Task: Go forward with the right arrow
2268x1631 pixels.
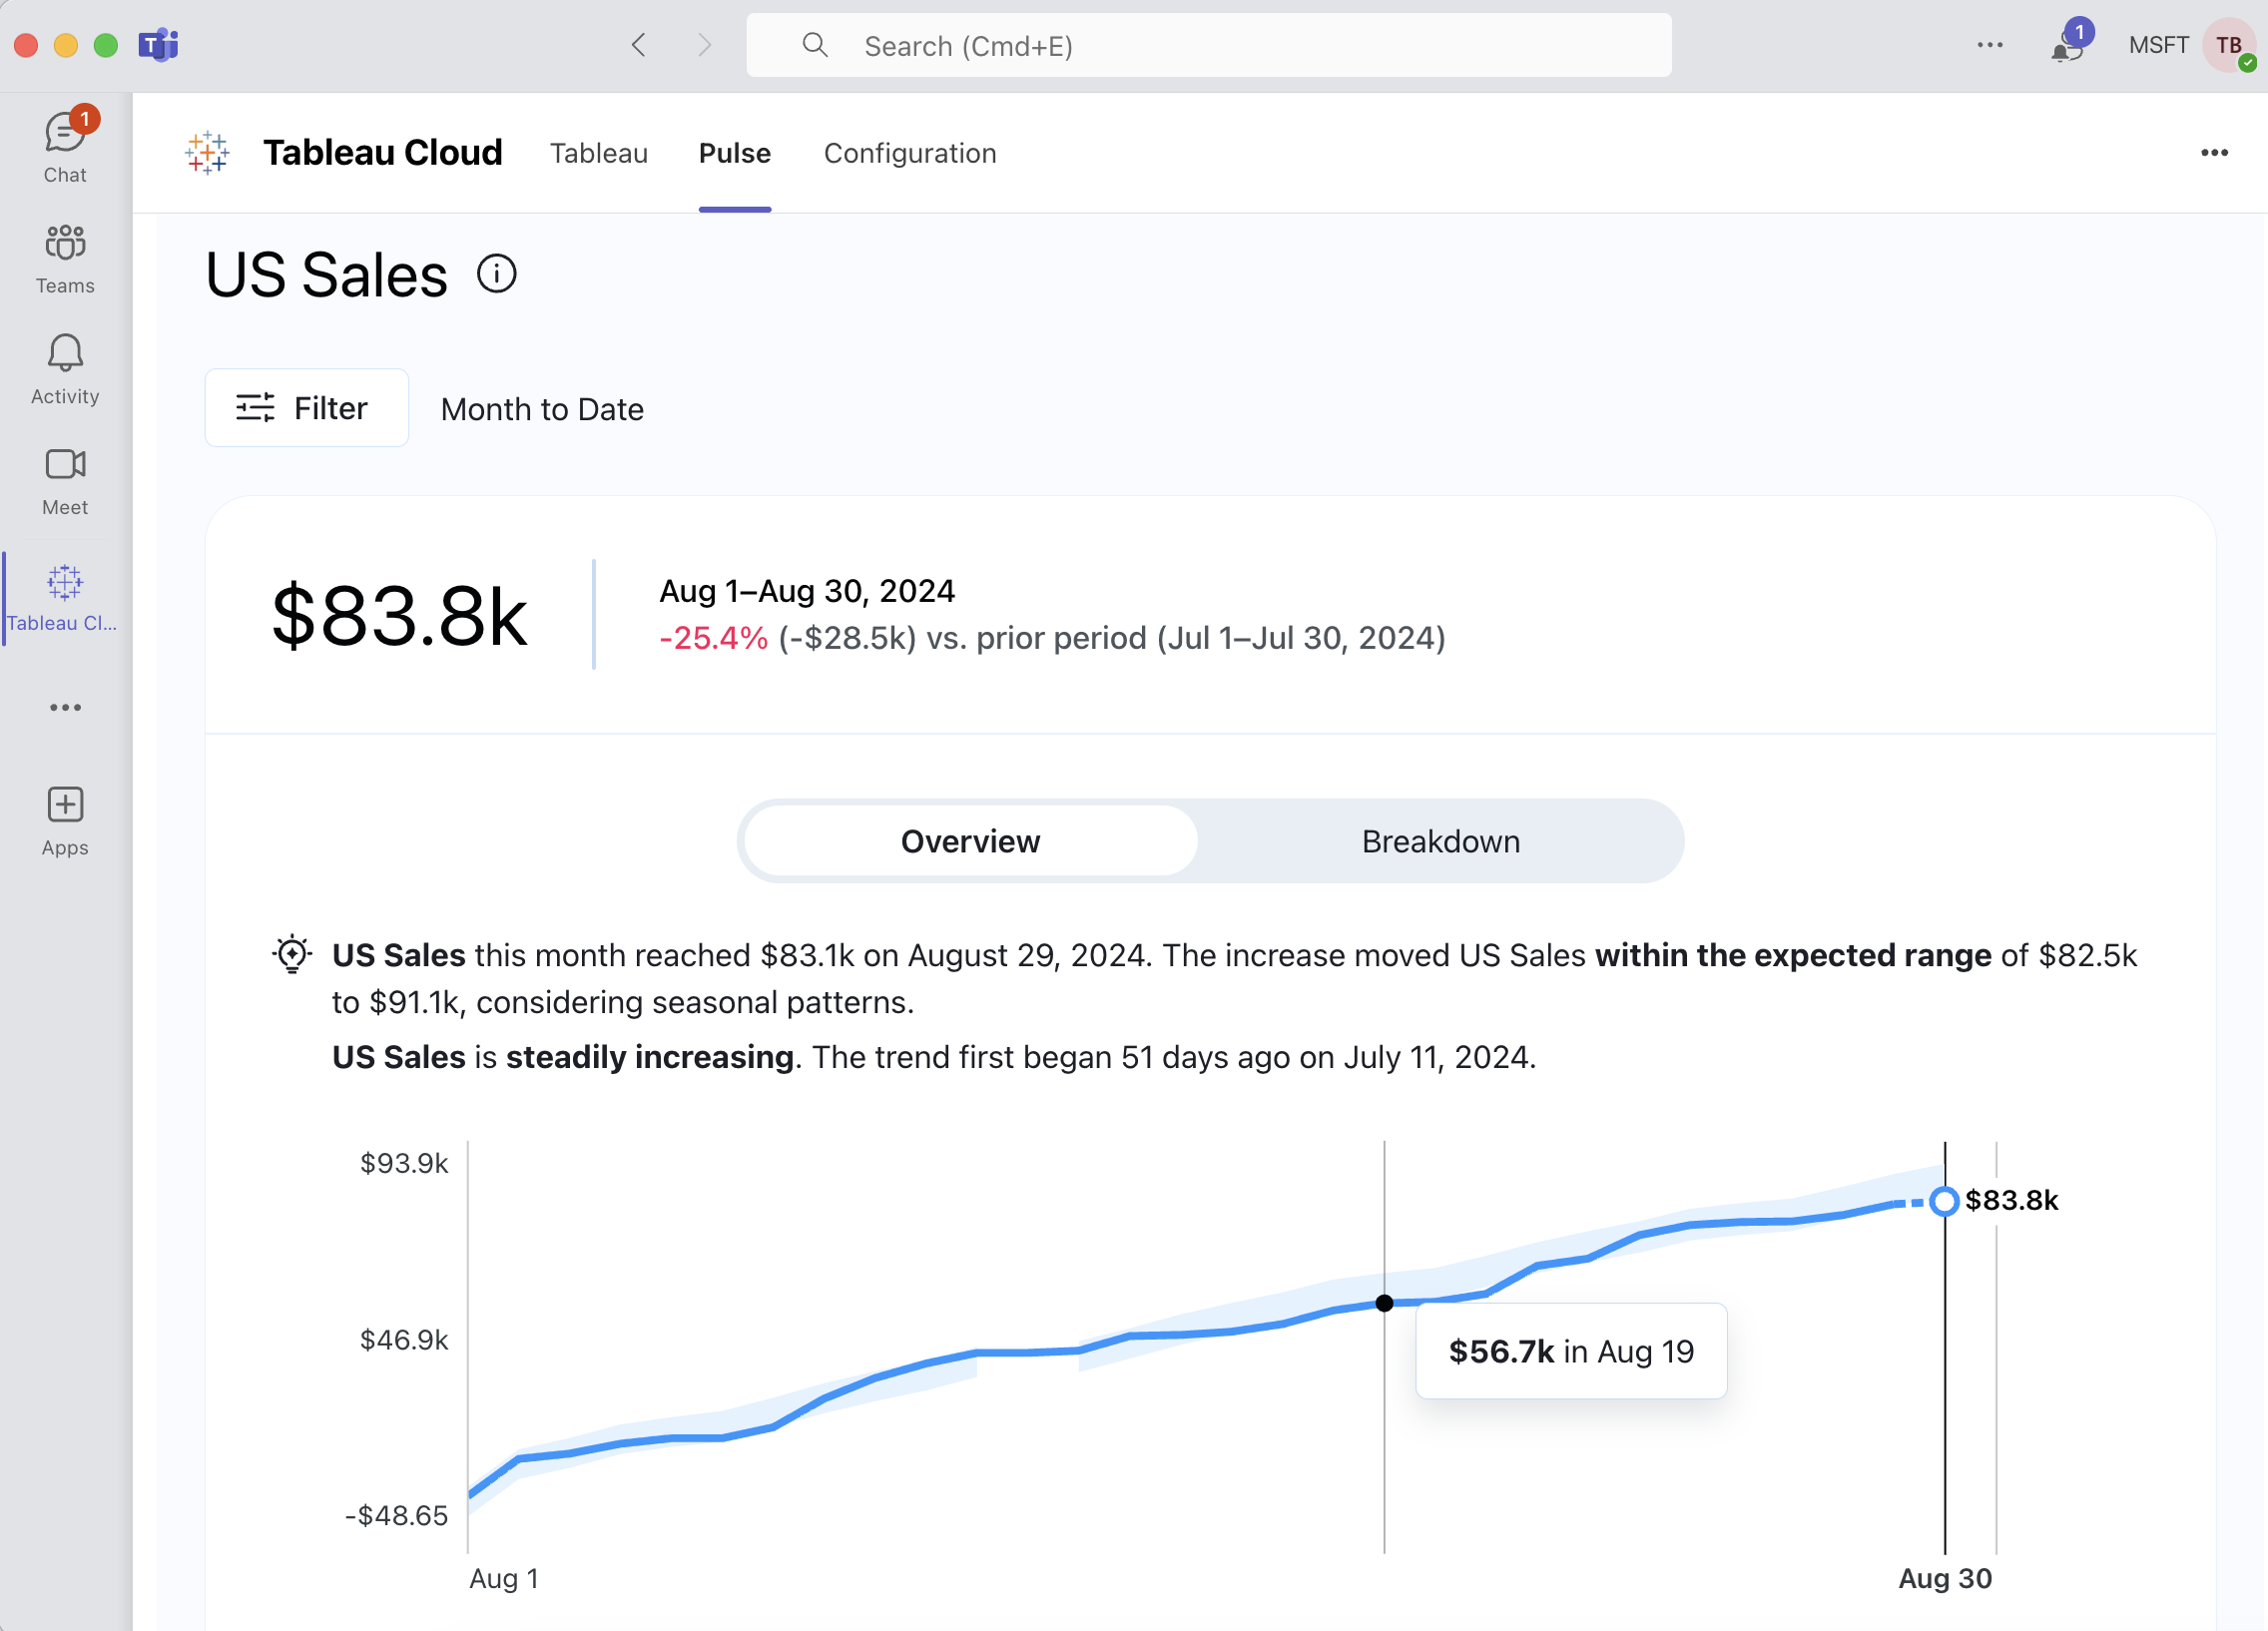Action: [x=705, y=45]
